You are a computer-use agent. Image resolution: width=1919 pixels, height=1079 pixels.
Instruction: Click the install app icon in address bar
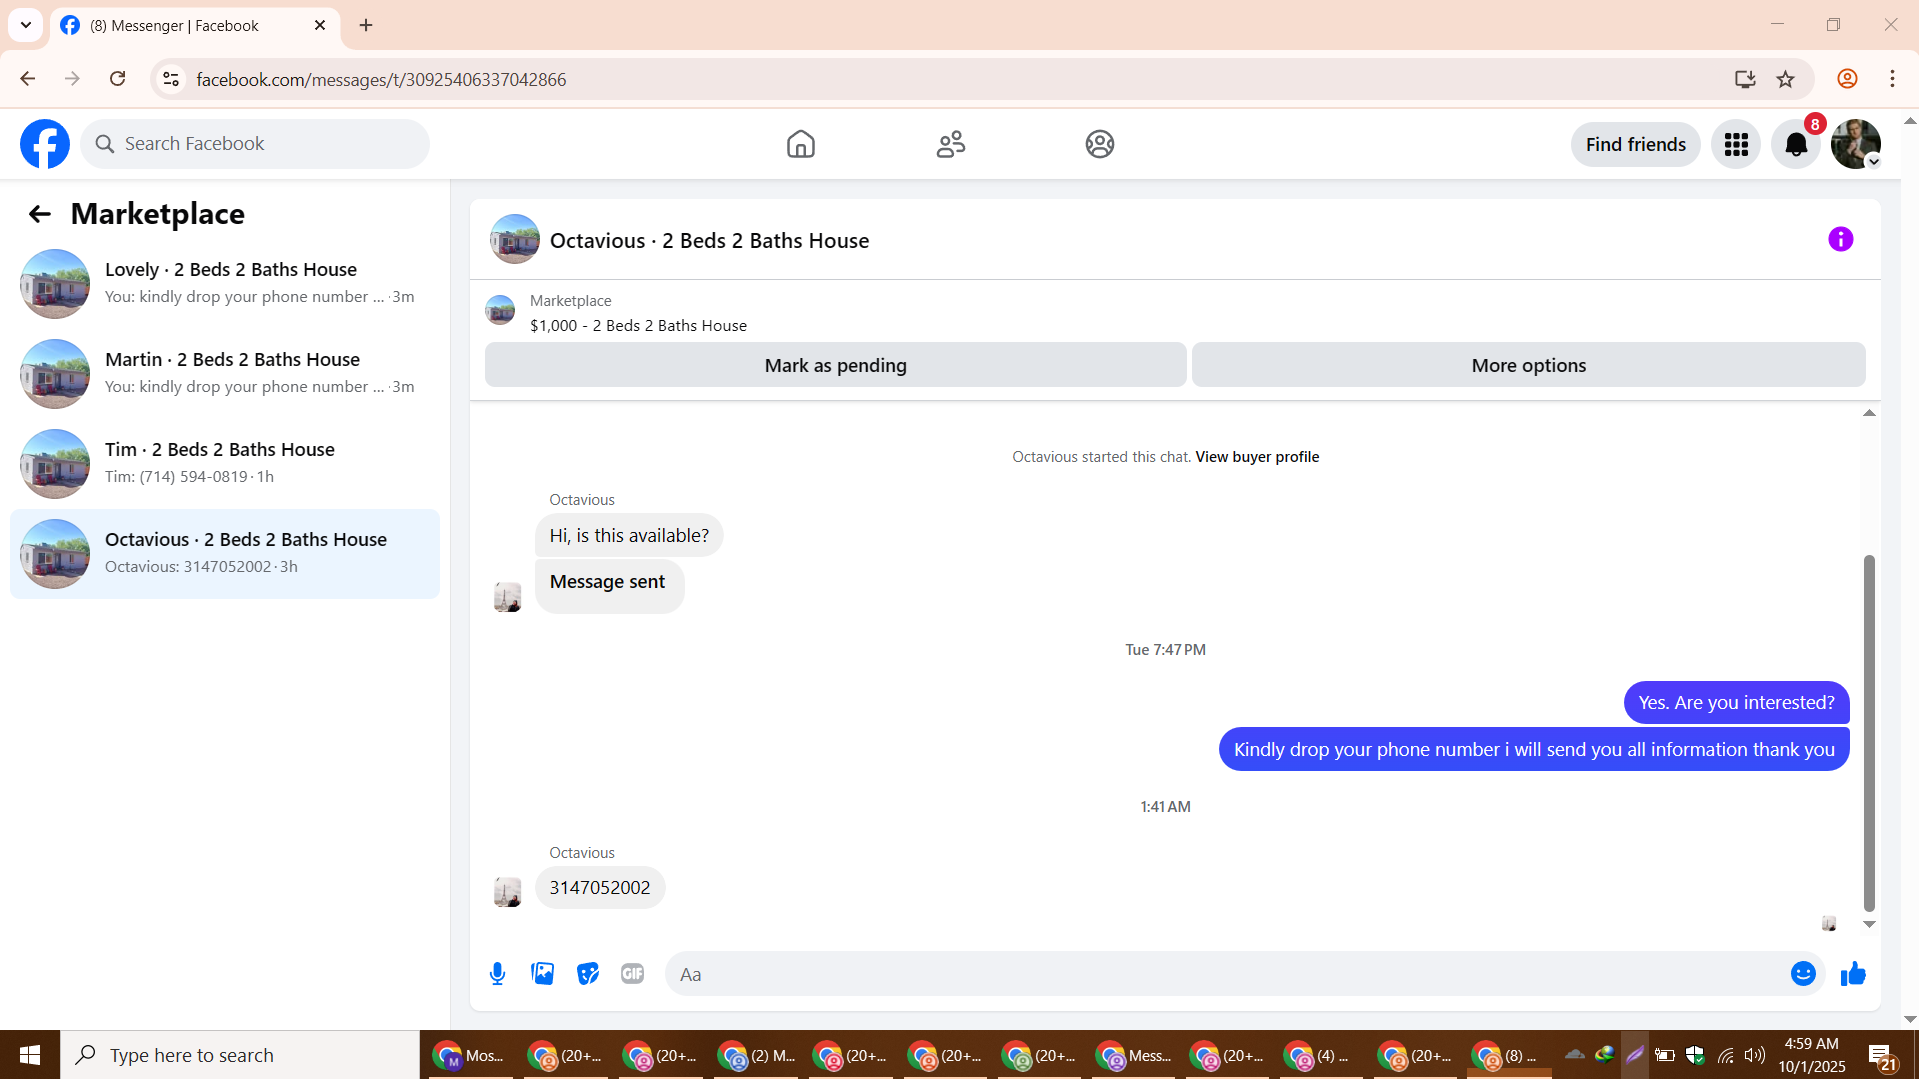[1745, 79]
